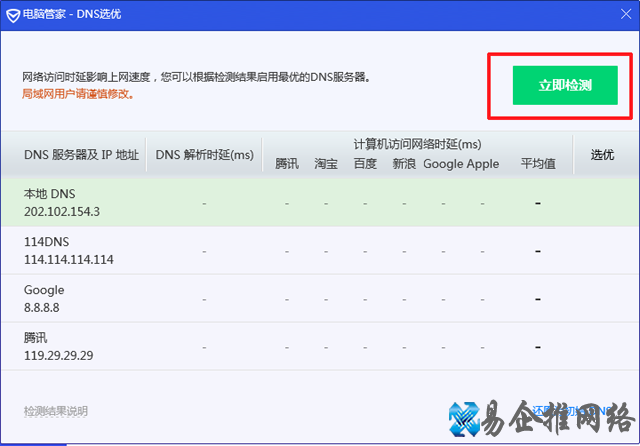The width and height of the screenshot is (640, 446).
Task: Open the 检测结果说明 link
Action: [56, 411]
